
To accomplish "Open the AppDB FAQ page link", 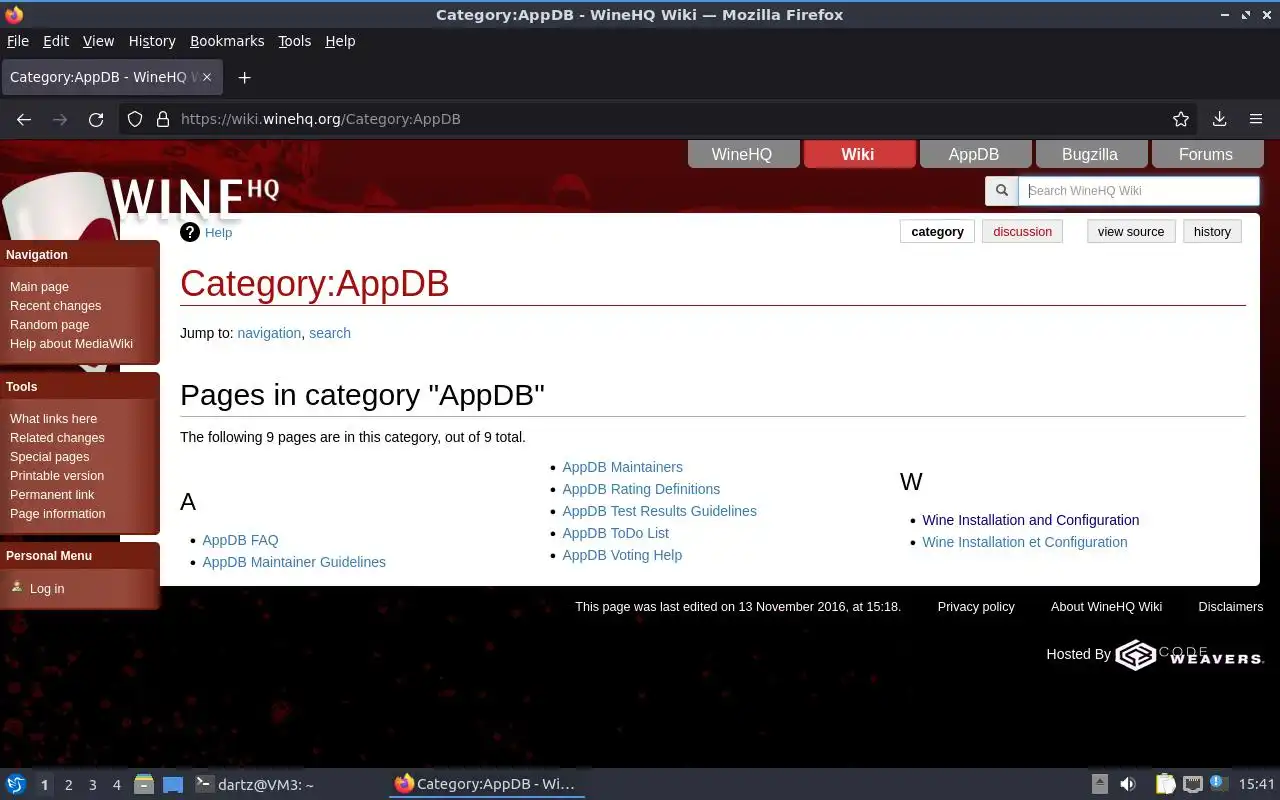I will [x=240, y=540].
